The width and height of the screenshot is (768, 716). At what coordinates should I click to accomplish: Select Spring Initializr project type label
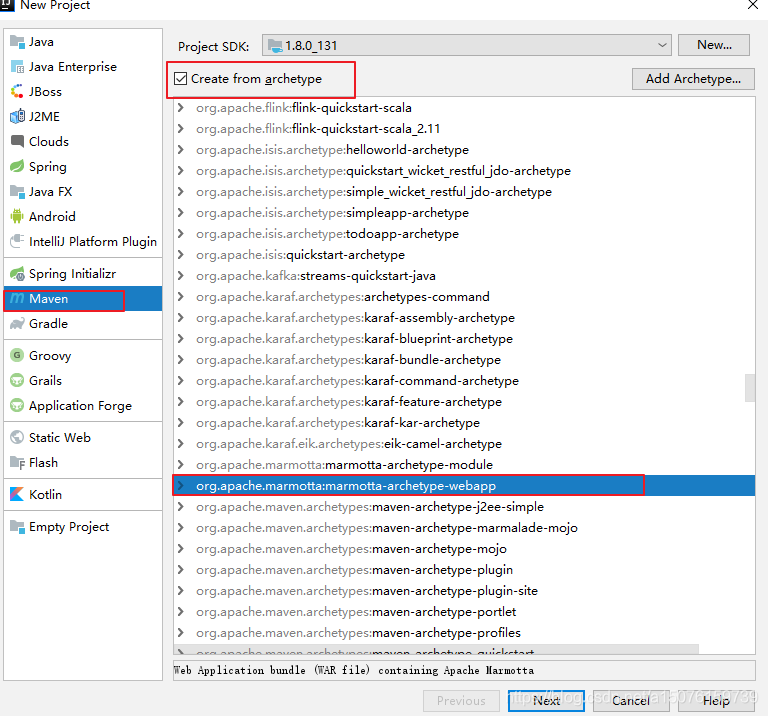[72, 274]
